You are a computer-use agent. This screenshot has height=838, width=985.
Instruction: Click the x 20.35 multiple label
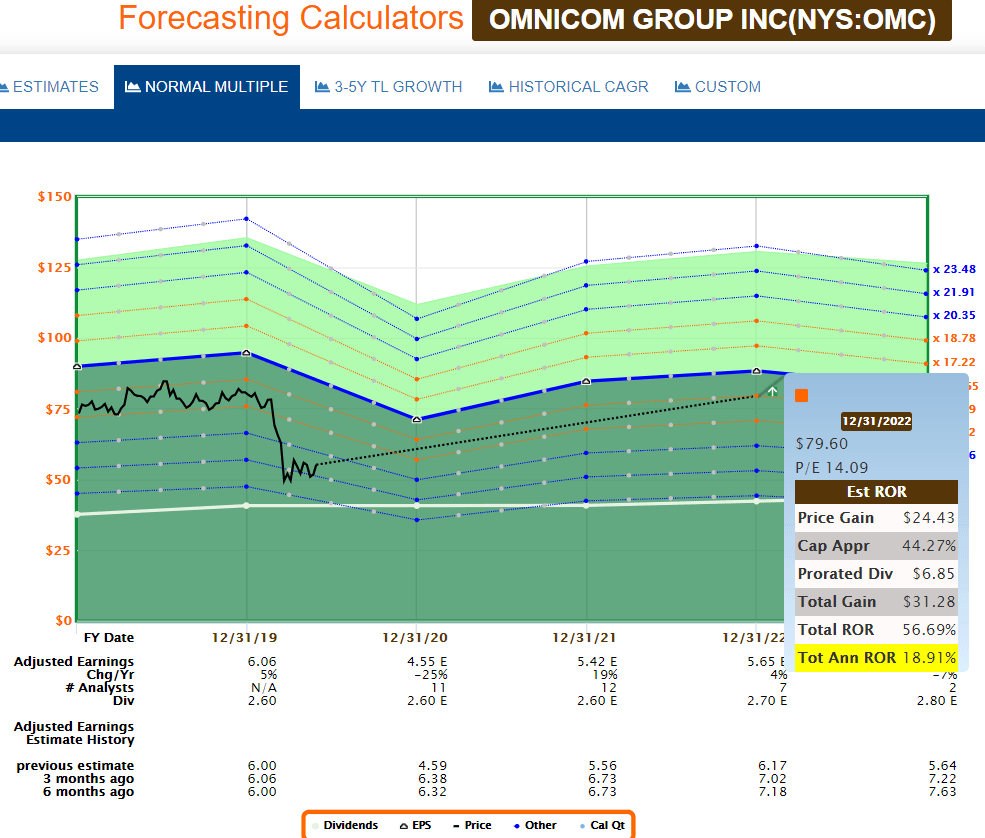[954, 315]
